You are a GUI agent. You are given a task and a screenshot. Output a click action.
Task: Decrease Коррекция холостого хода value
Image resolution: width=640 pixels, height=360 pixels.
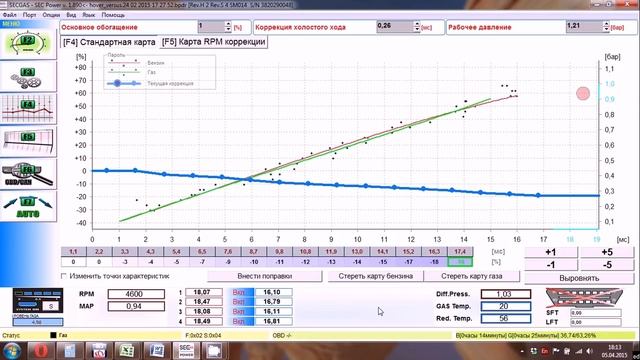click(x=417, y=30)
